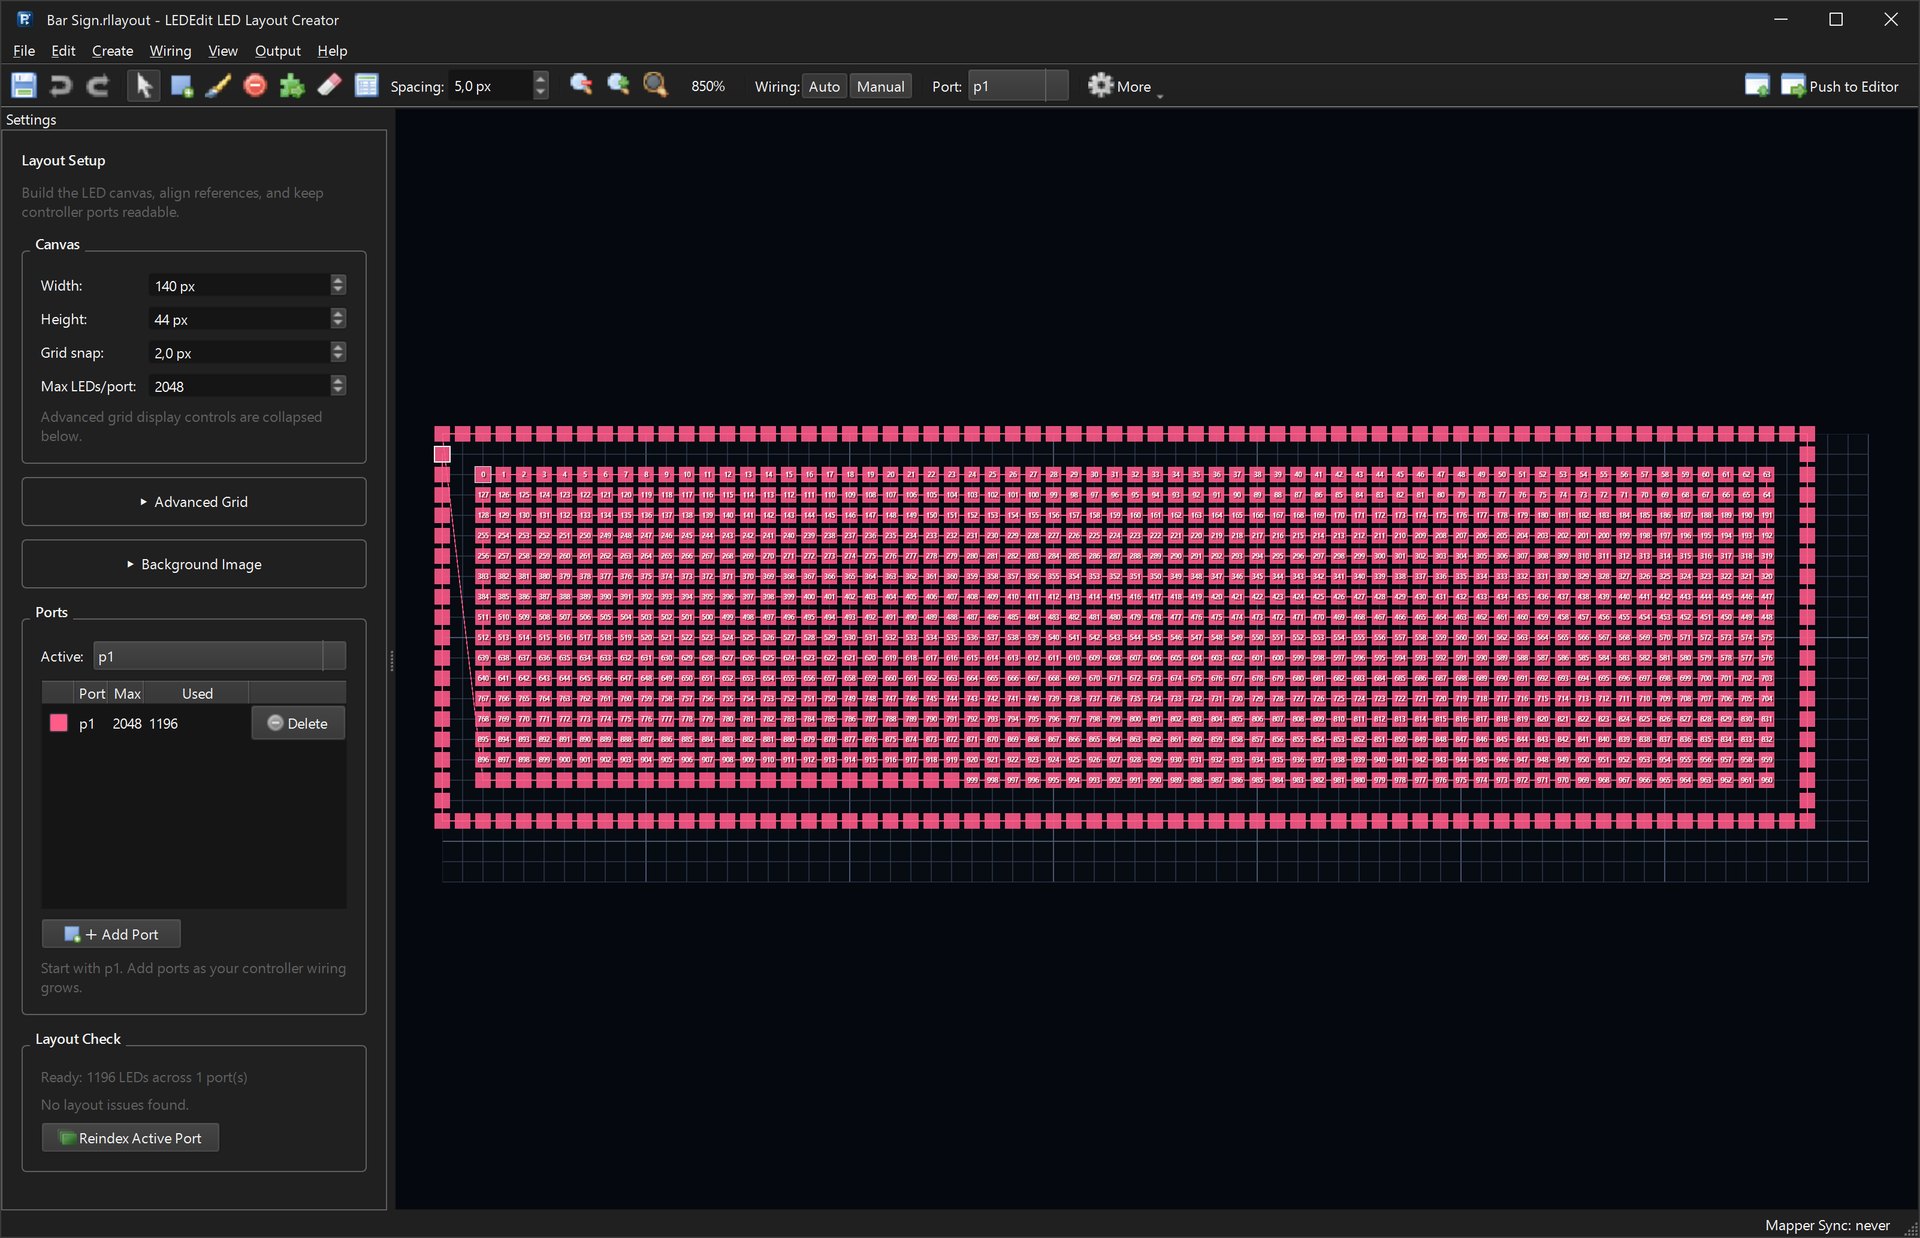Open the Wiring menu
1920x1238 pixels.
170,51
